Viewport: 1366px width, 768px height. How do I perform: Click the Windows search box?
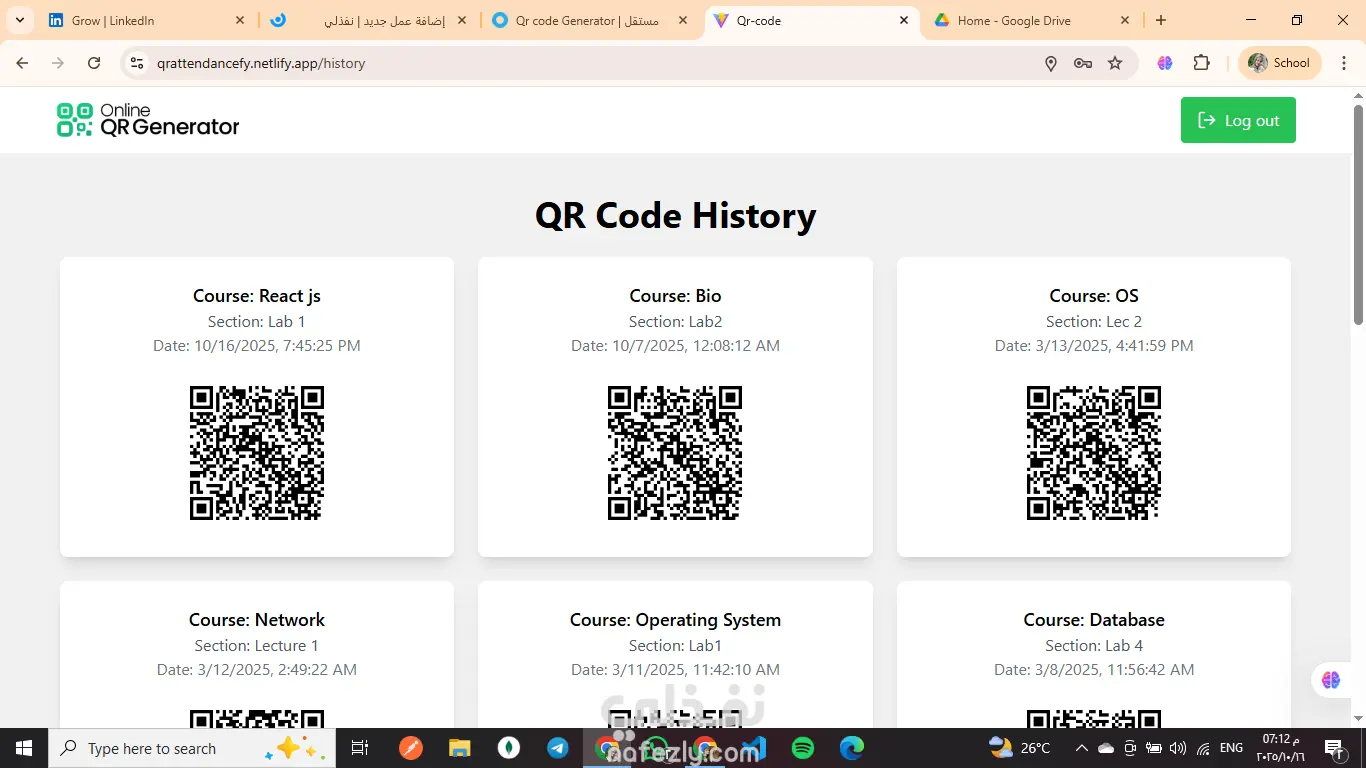192,748
